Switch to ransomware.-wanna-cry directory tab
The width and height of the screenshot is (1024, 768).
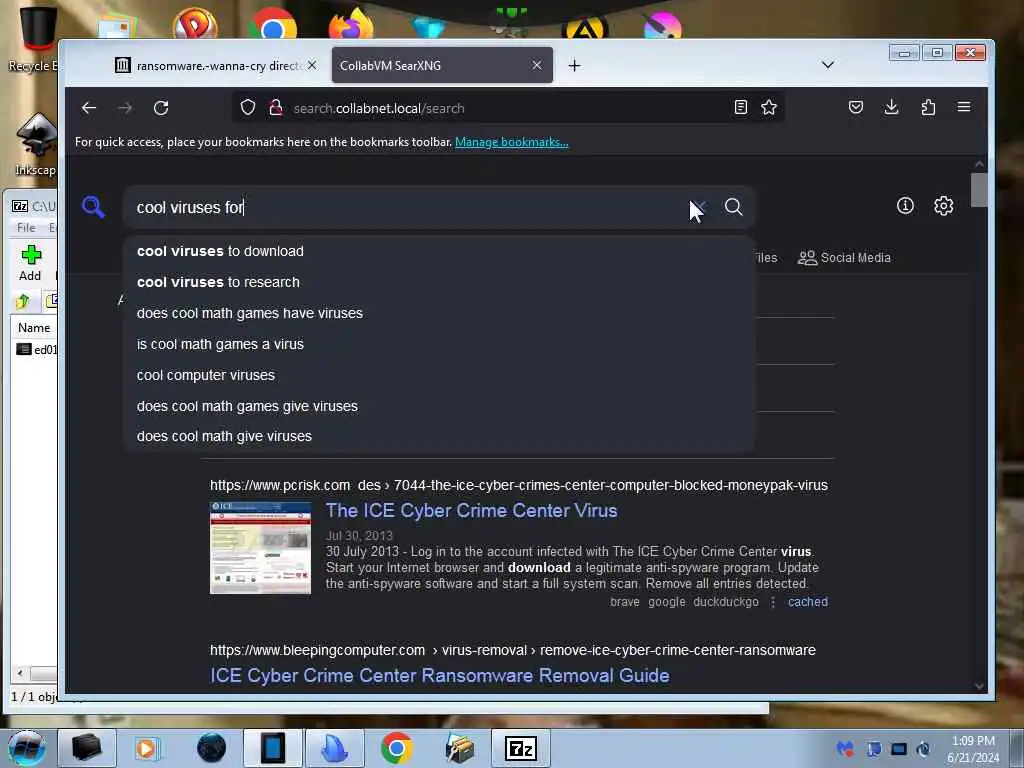[207, 65]
